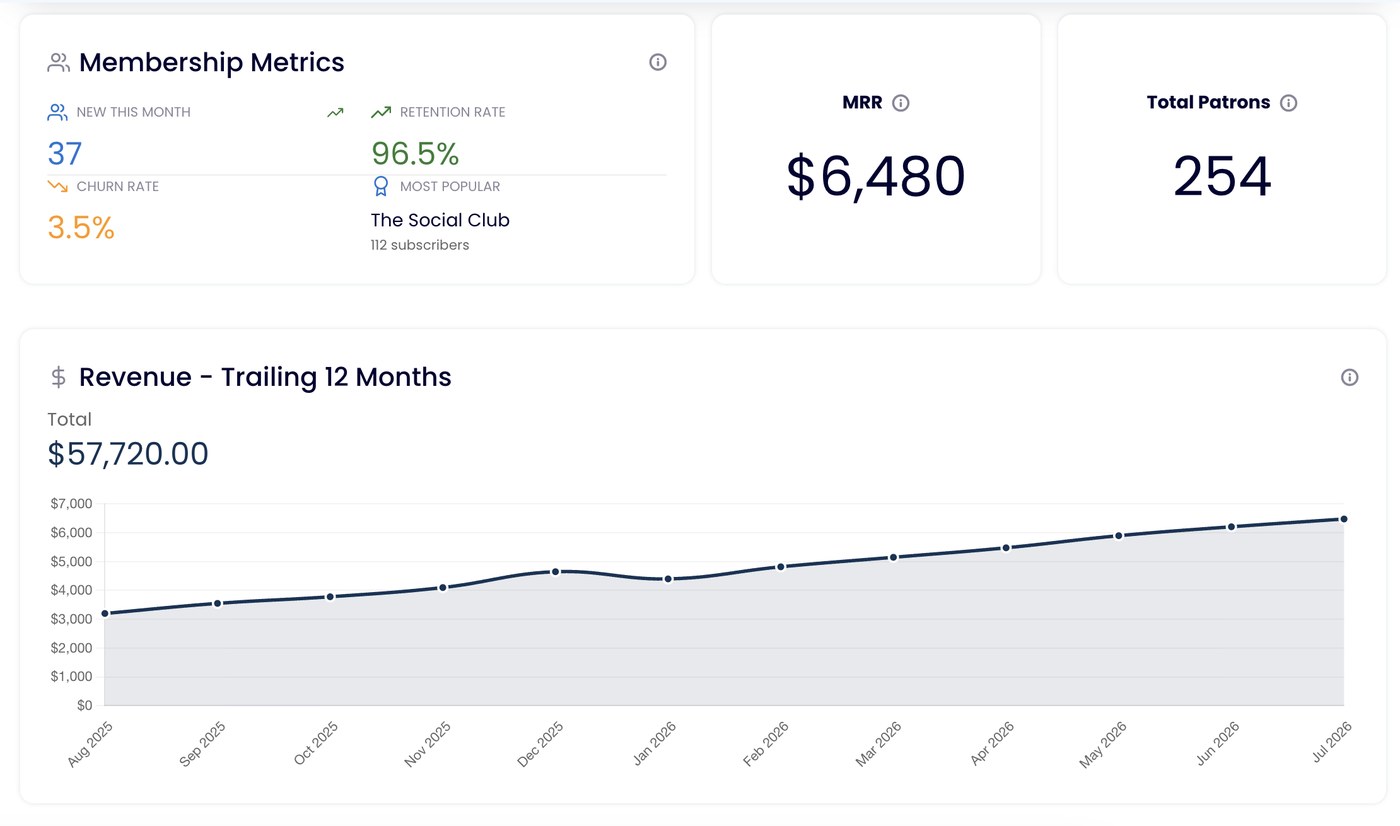Click the people icon beside Membership Metrics title
The width and height of the screenshot is (1400, 826).
tap(58, 63)
